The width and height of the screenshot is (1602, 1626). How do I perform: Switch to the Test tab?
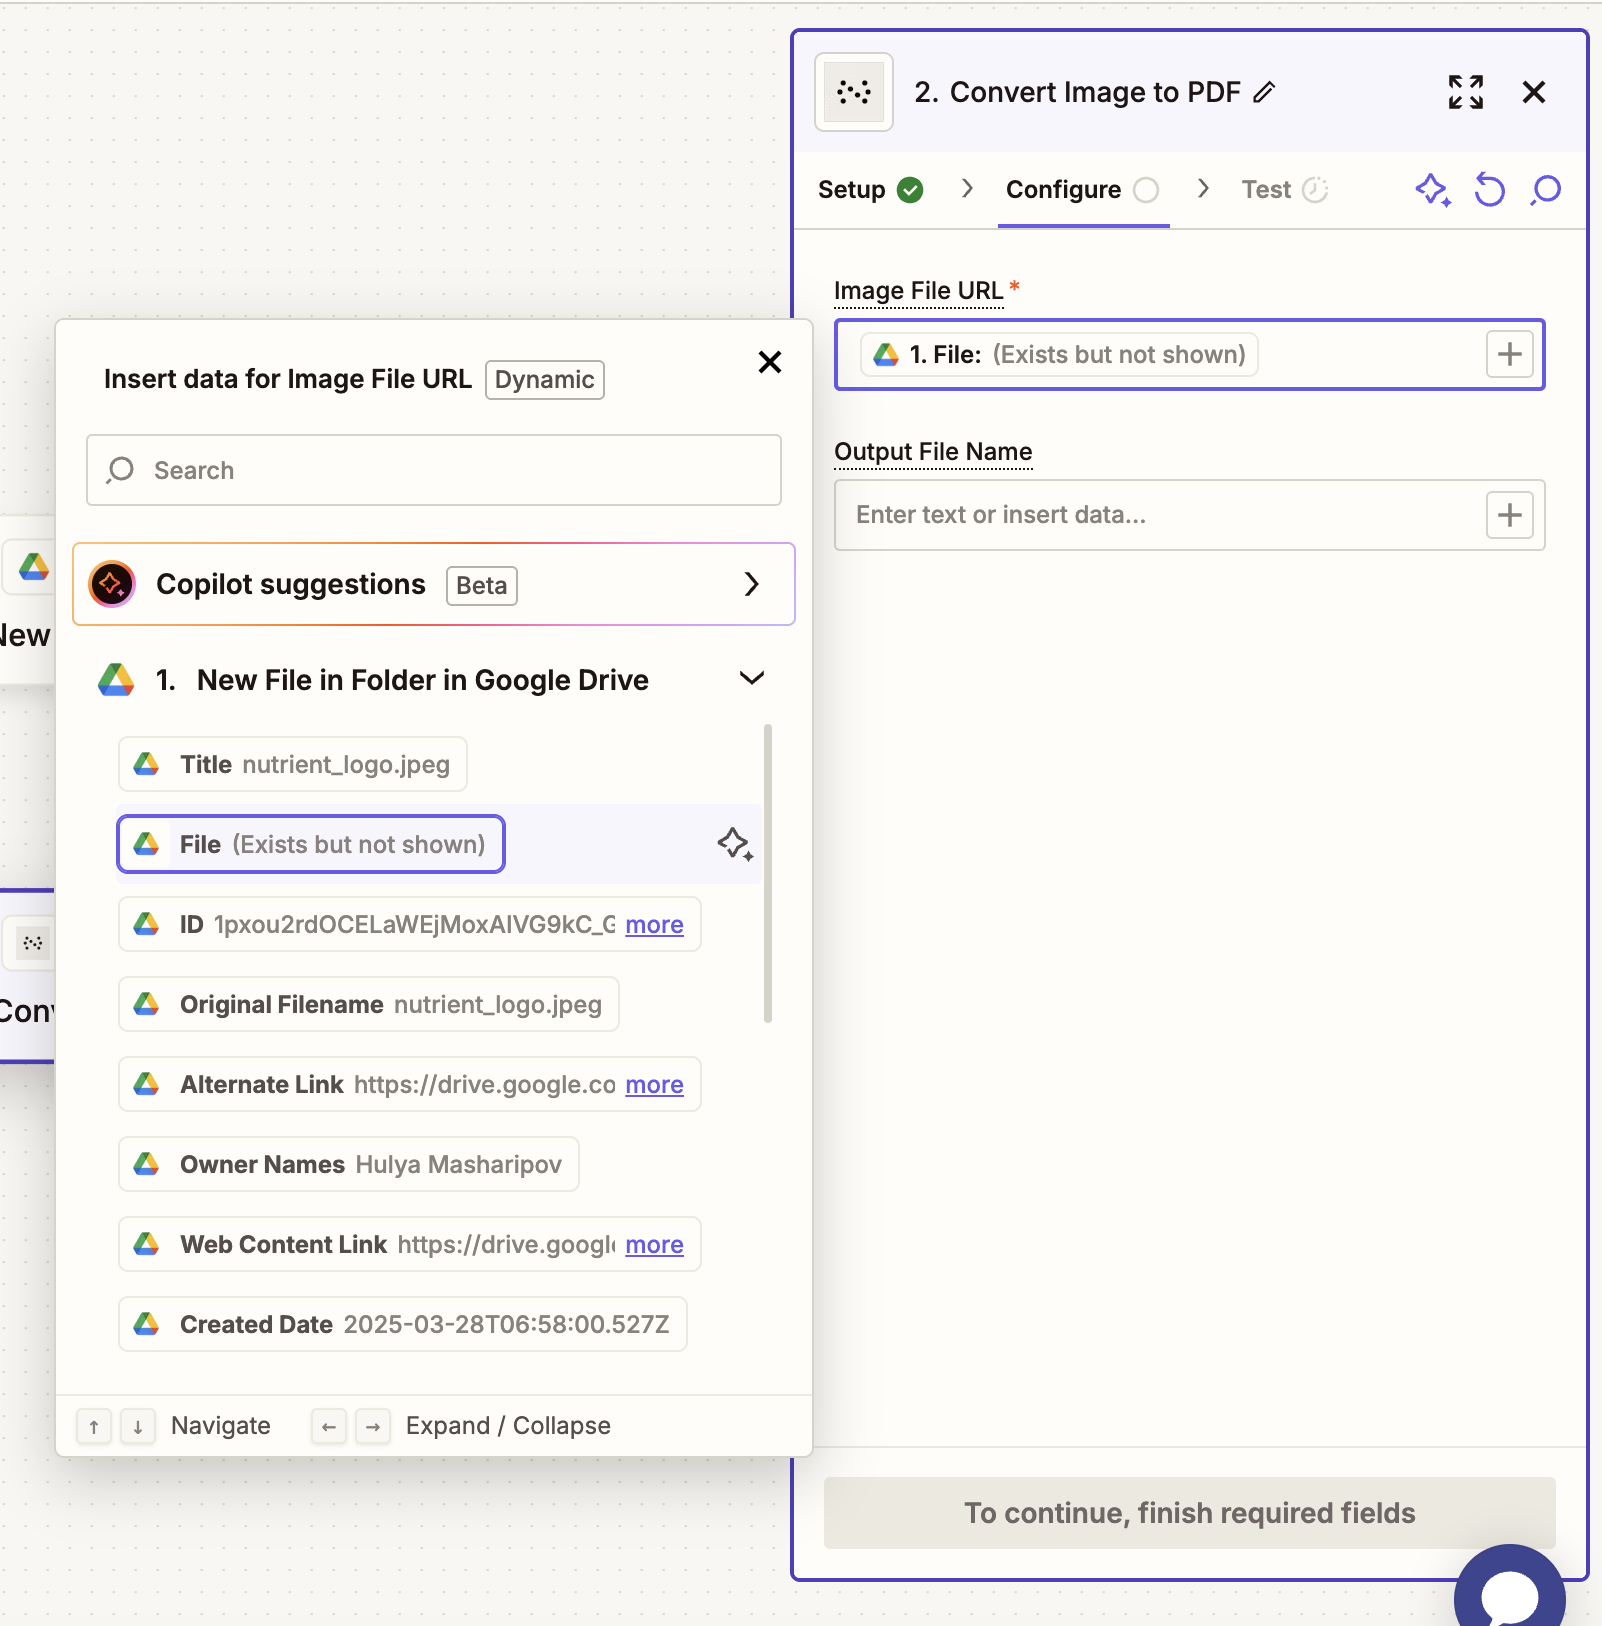(x=1265, y=189)
